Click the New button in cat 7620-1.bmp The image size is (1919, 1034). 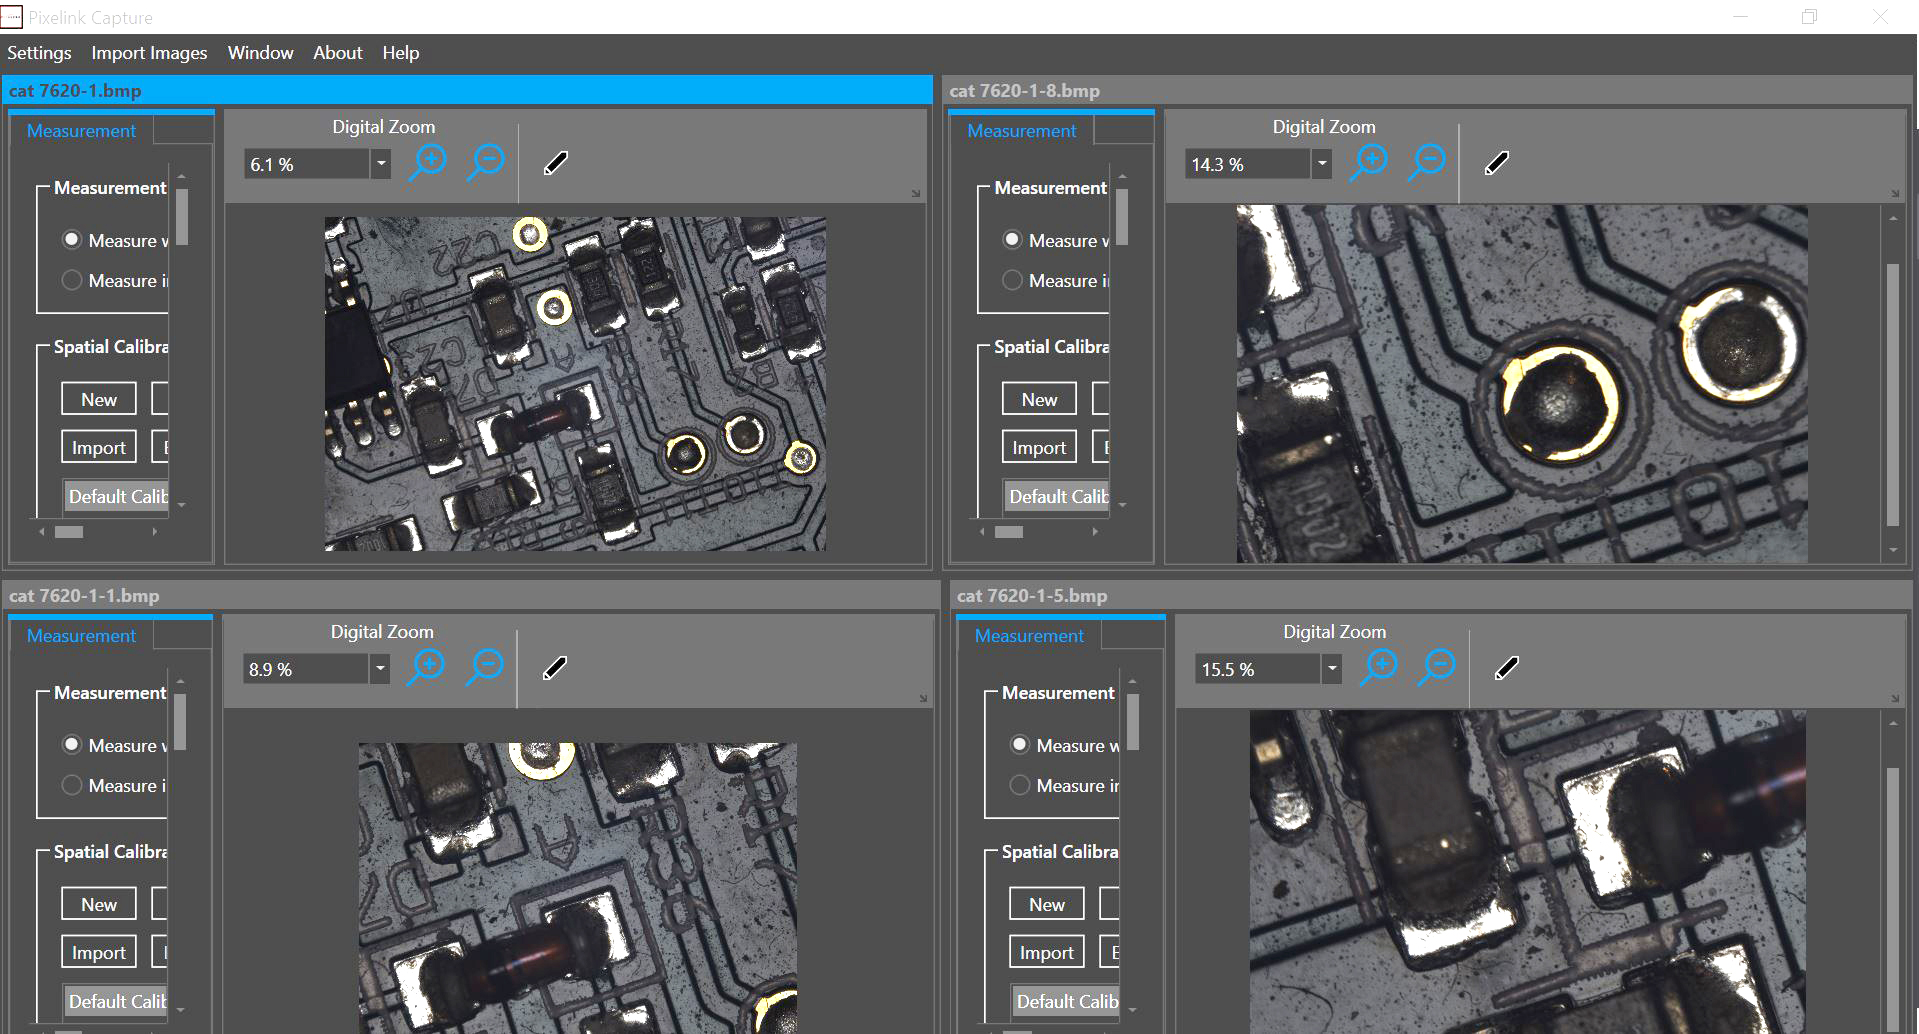click(98, 398)
